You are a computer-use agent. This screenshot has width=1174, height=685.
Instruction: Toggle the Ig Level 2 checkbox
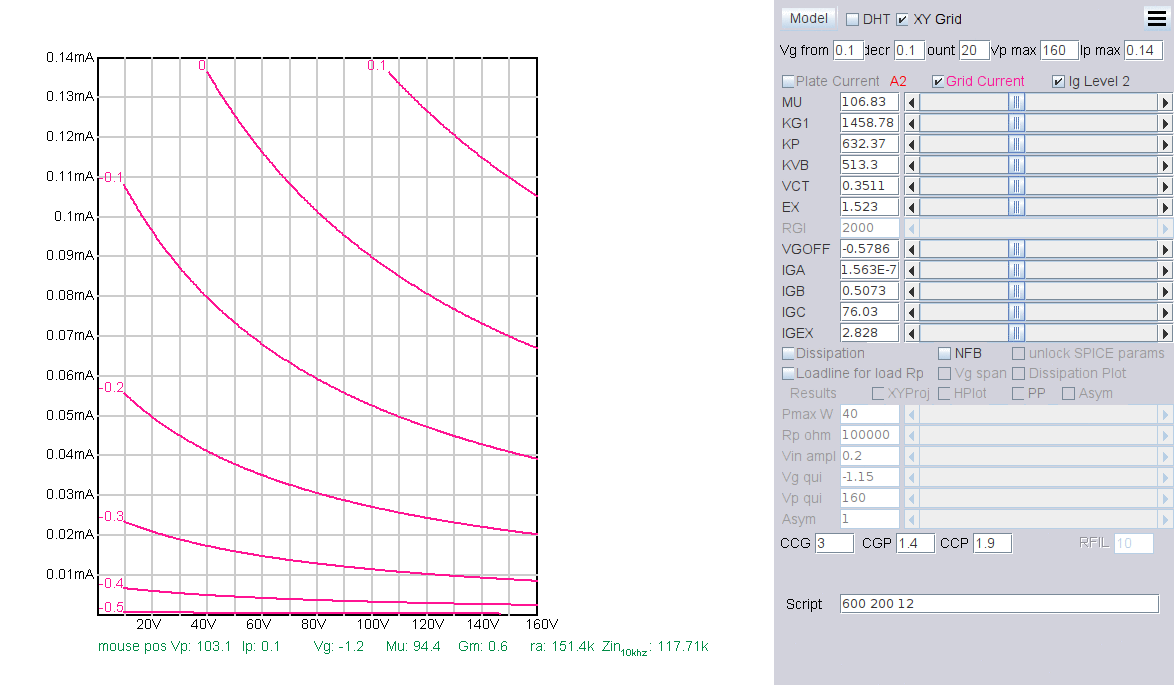[1059, 81]
